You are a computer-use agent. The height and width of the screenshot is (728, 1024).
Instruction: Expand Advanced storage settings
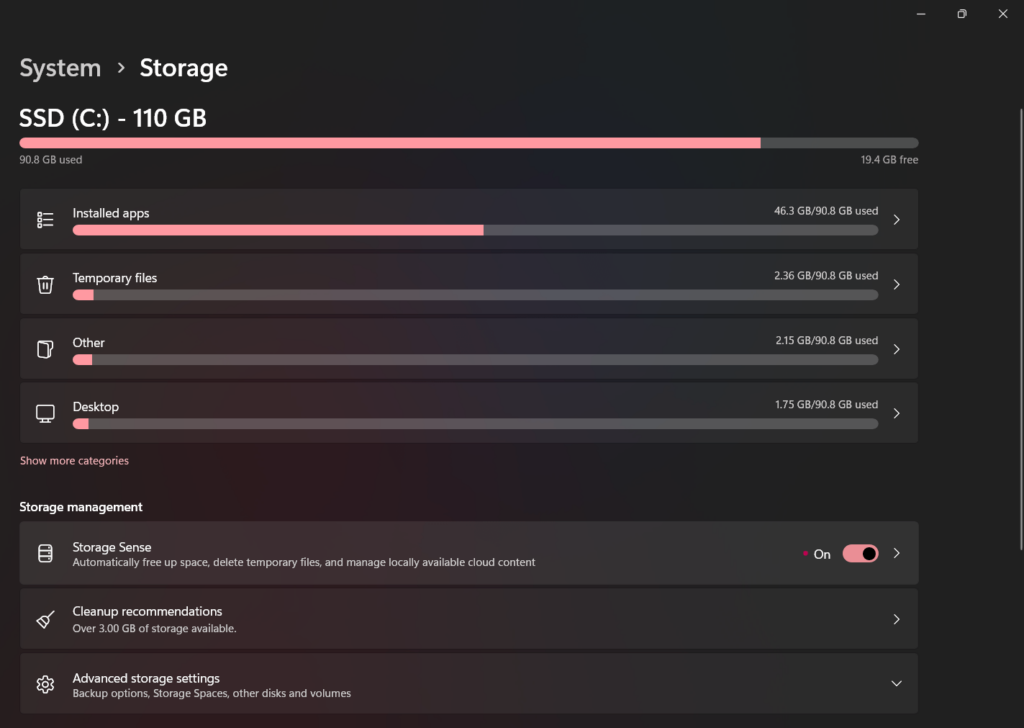point(896,683)
